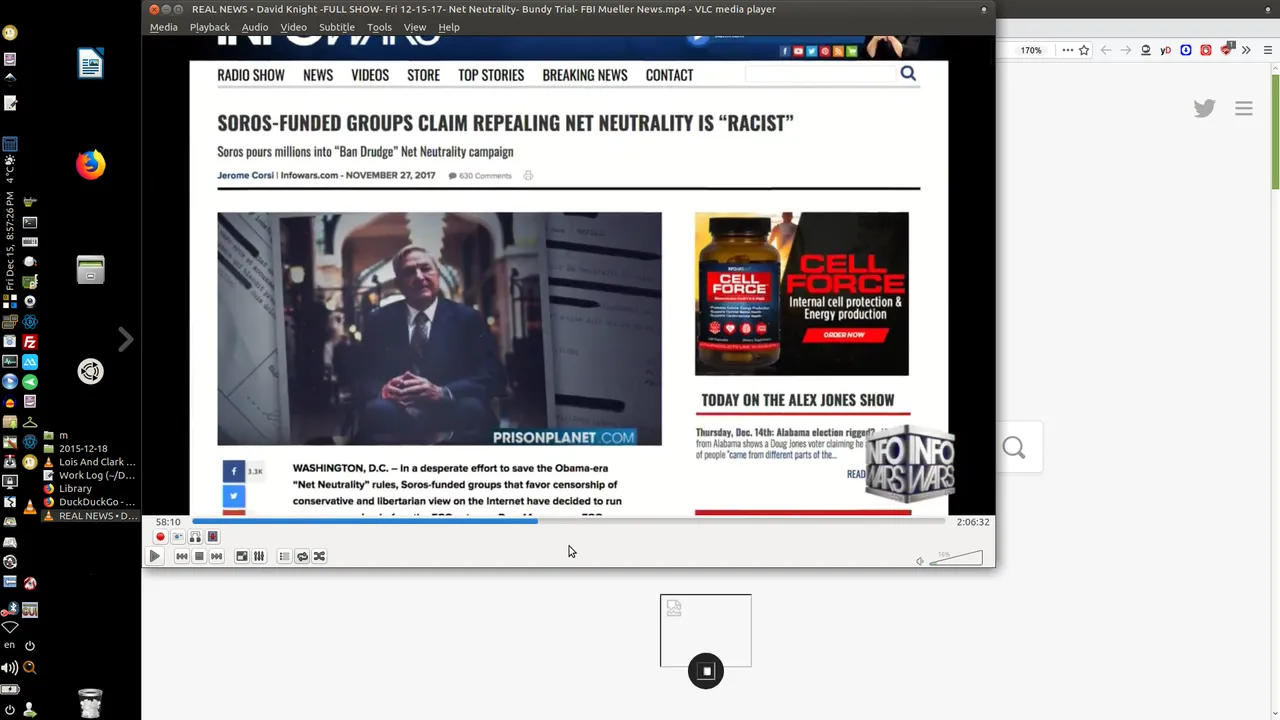
Task: Open the Help menu in VLC
Action: pyautogui.click(x=449, y=27)
